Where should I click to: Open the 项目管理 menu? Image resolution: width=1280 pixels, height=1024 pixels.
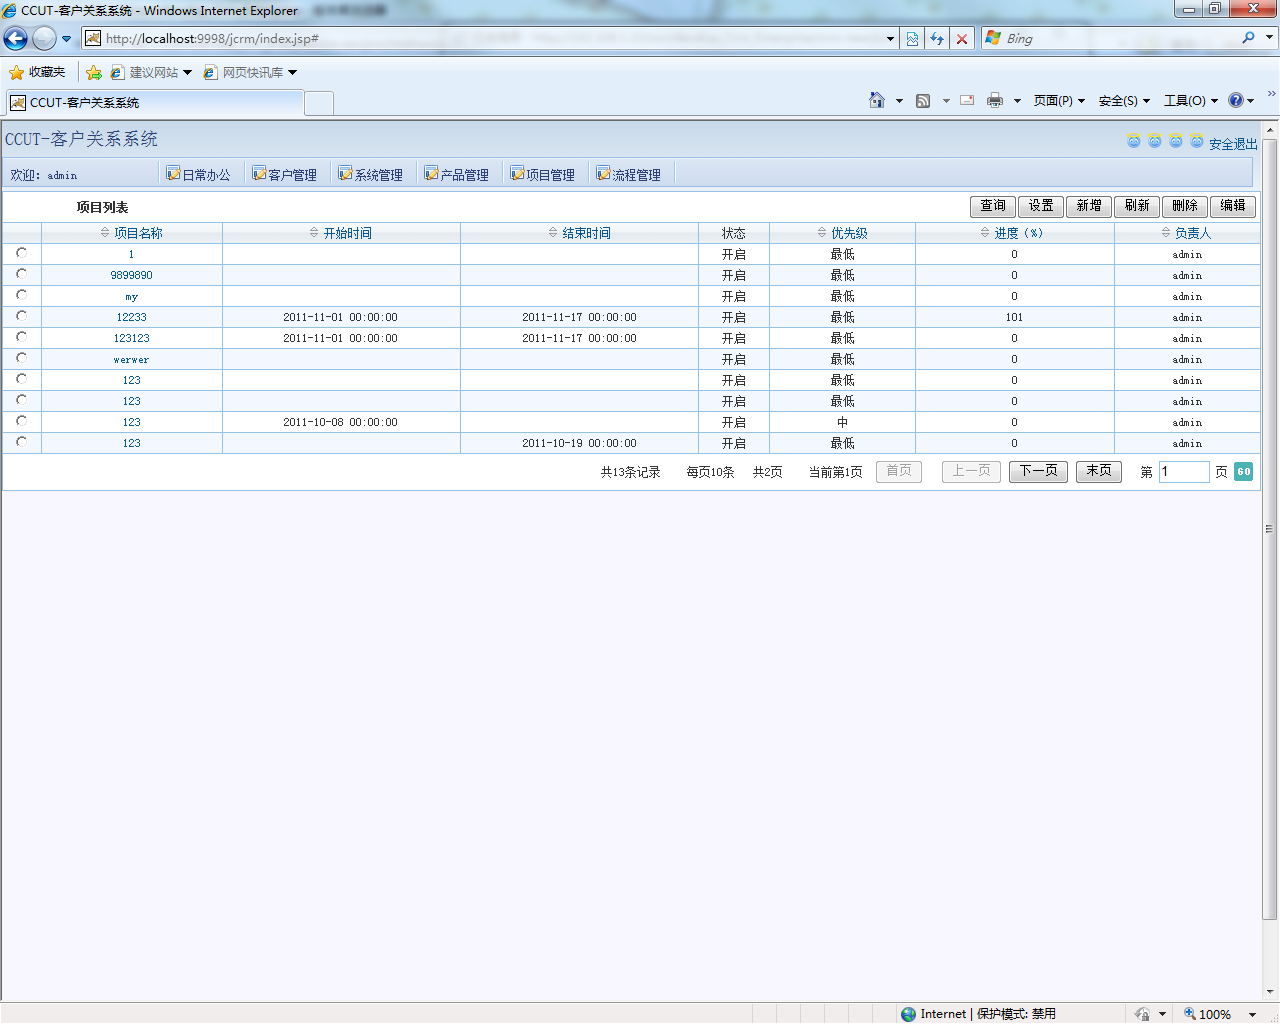(543, 174)
